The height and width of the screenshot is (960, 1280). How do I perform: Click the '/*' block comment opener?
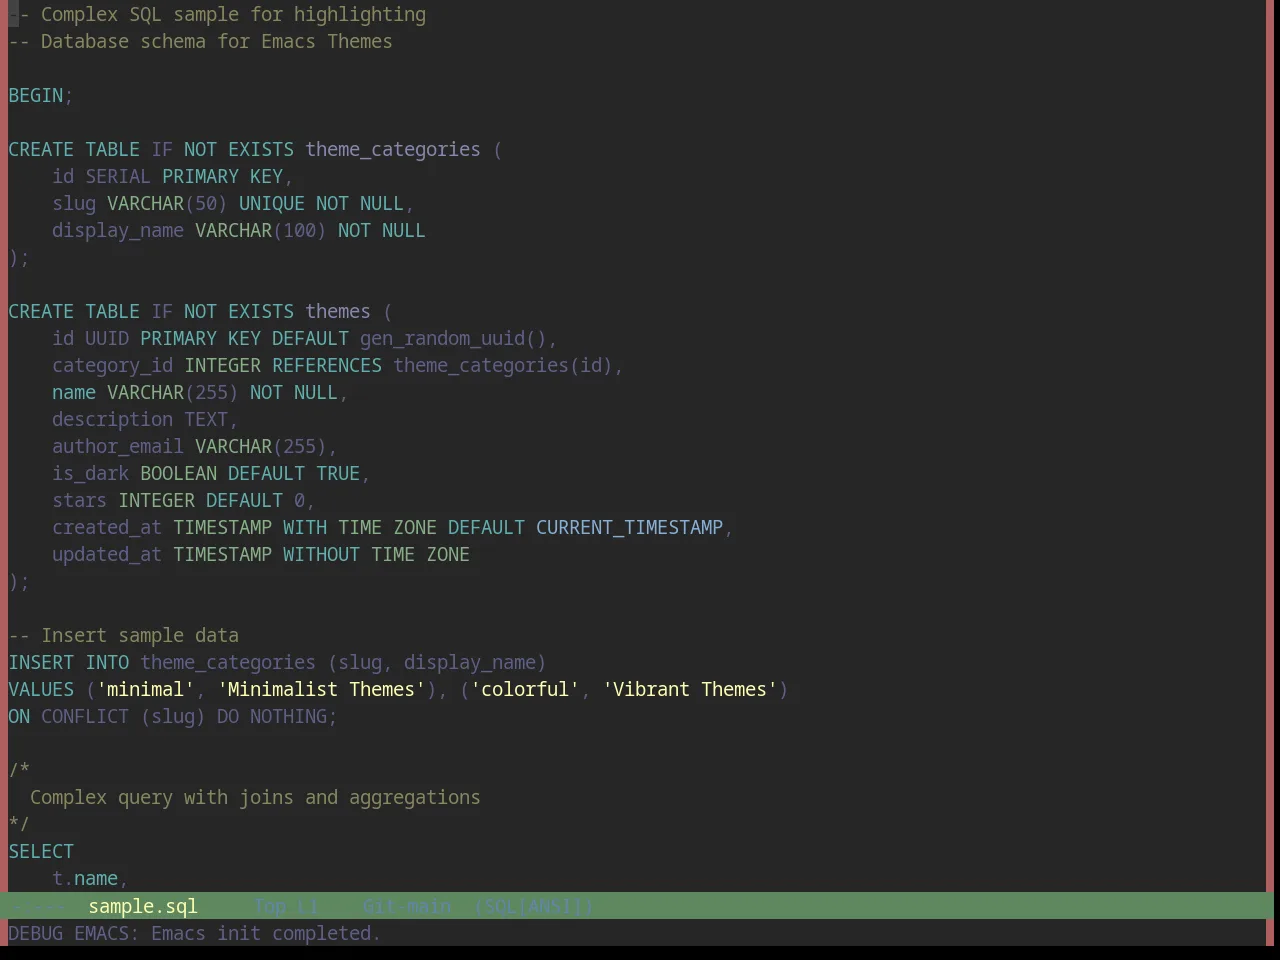coord(19,771)
